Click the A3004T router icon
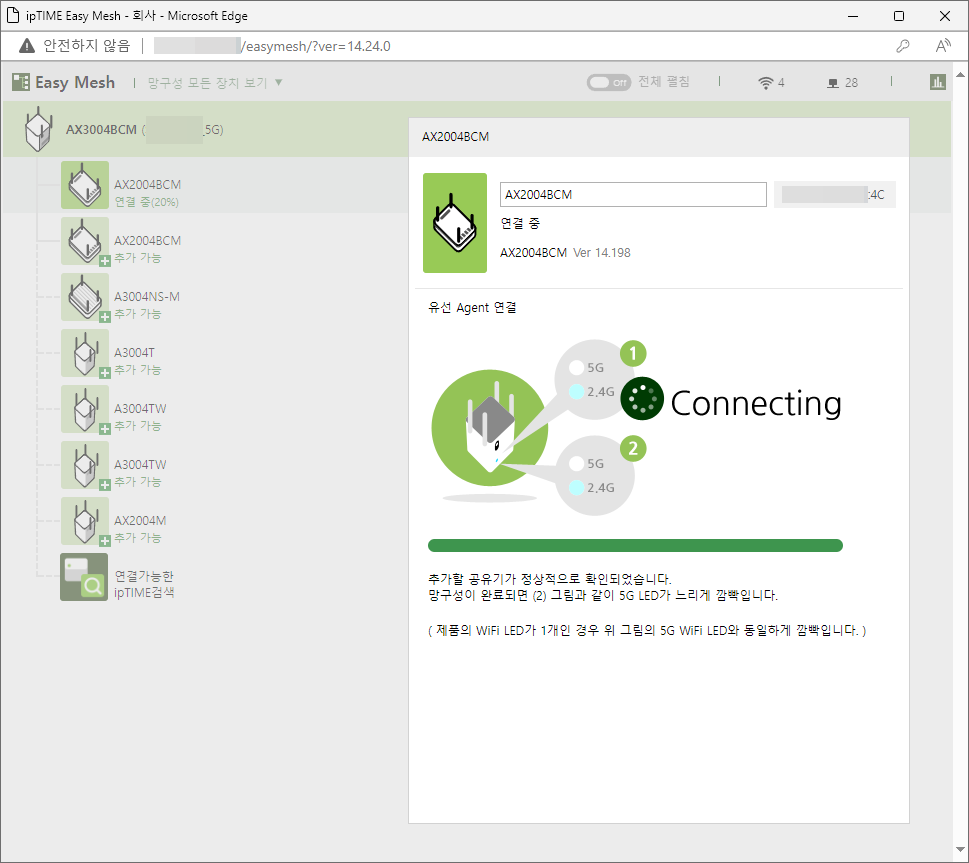The image size is (969, 863). pyautogui.click(x=85, y=353)
